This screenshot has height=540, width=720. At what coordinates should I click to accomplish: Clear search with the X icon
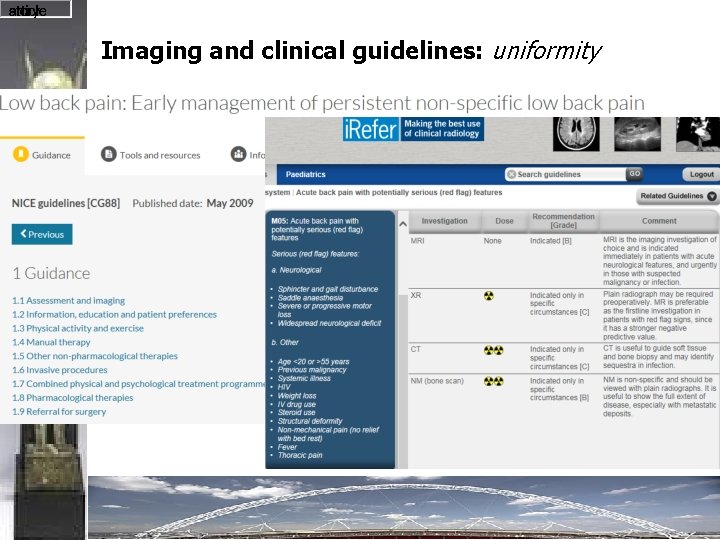tap(511, 174)
